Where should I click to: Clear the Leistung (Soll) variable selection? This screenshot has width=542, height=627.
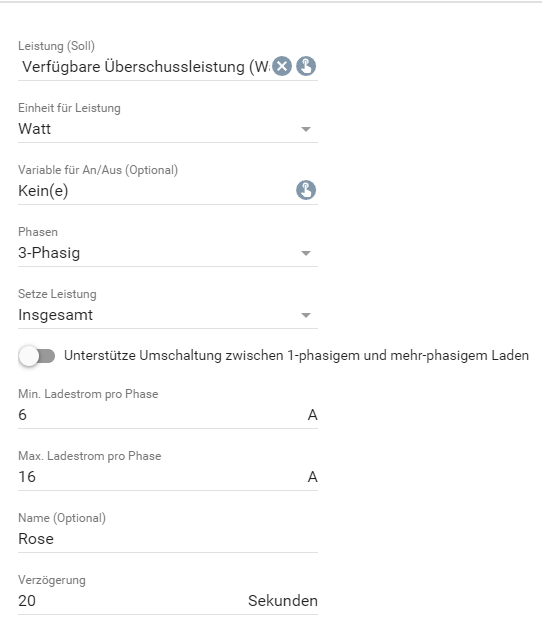click(x=282, y=66)
